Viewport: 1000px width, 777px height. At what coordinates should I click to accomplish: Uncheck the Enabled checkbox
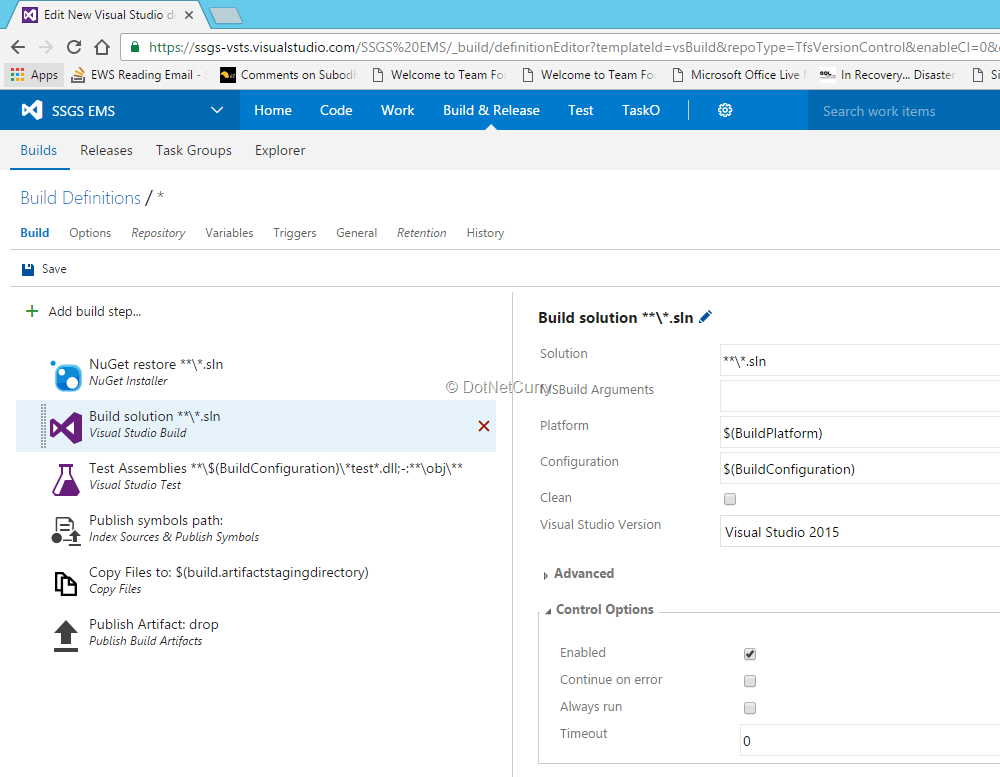[750, 654]
